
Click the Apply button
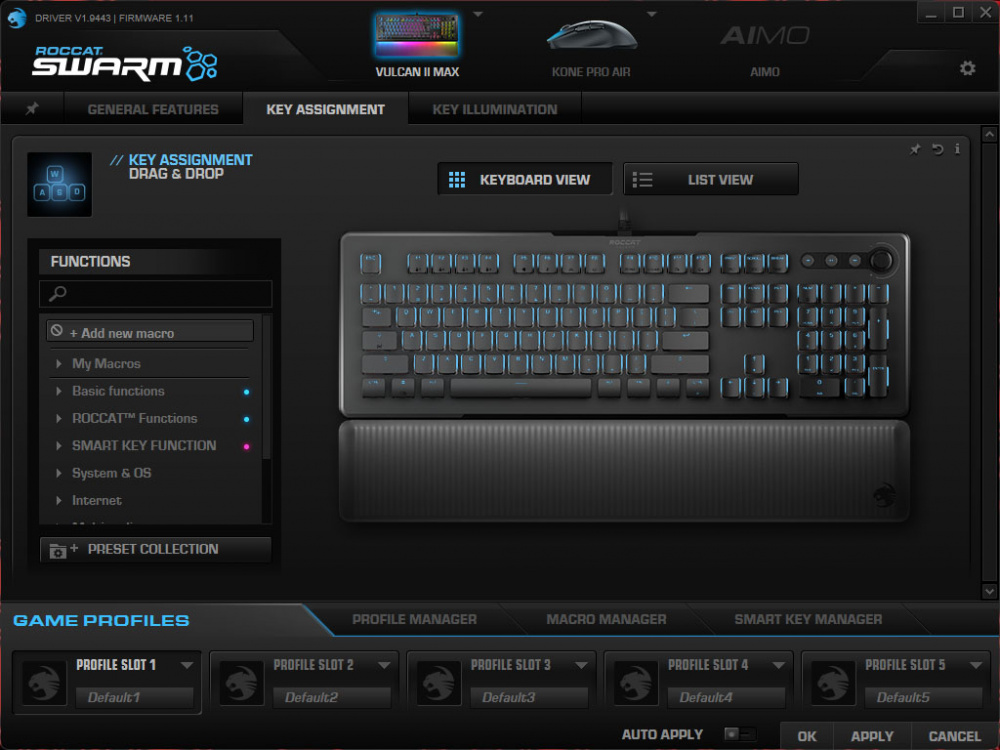click(x=872, y=736)
